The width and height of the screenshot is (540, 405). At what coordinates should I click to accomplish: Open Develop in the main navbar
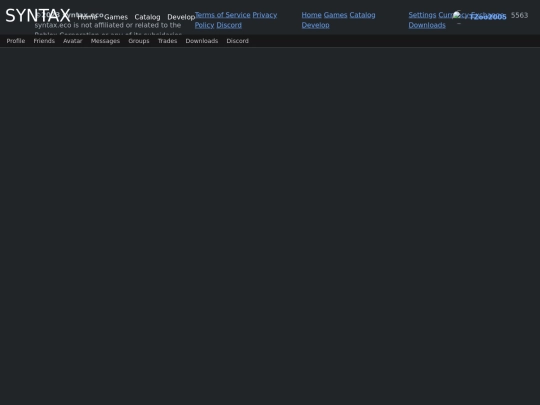[181, 17]
